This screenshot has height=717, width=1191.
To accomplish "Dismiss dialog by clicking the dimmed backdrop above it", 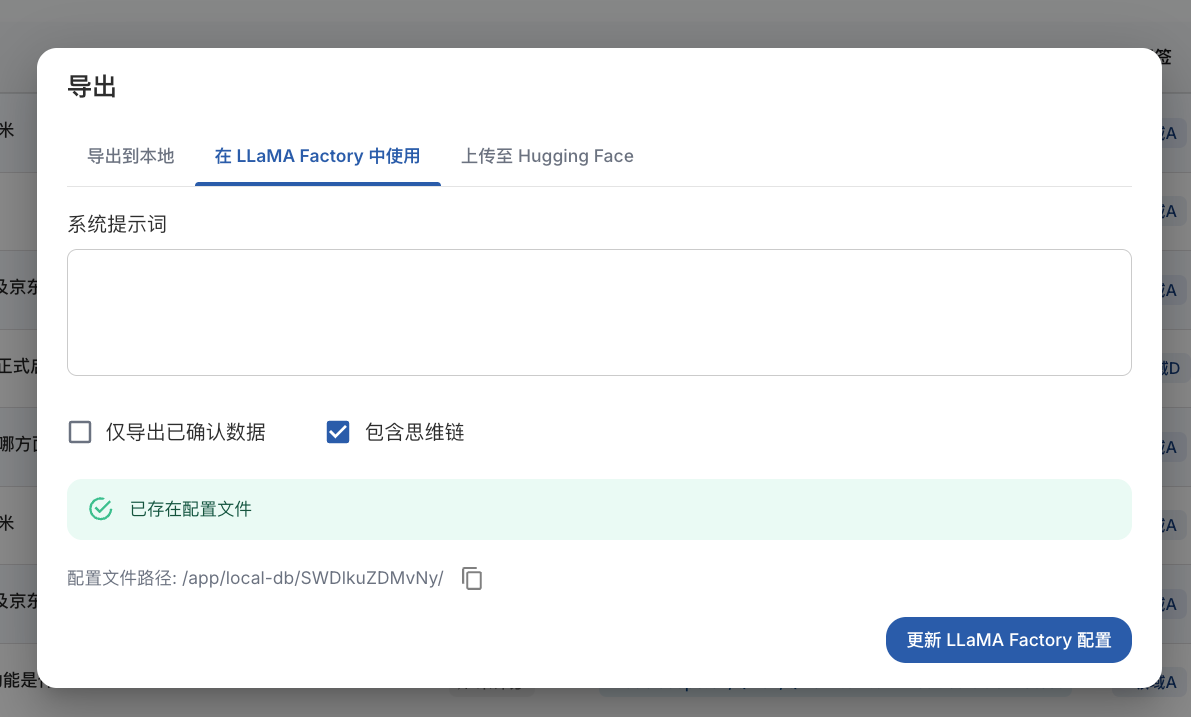I will [x=600, y=22].
